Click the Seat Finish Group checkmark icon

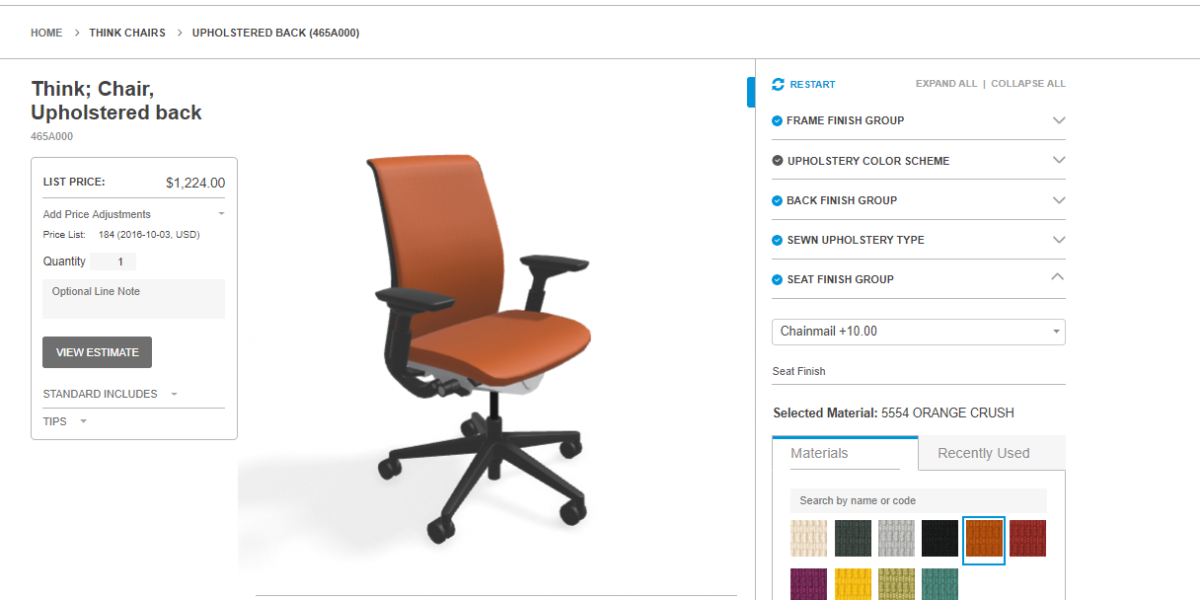(x=777, y=279)
